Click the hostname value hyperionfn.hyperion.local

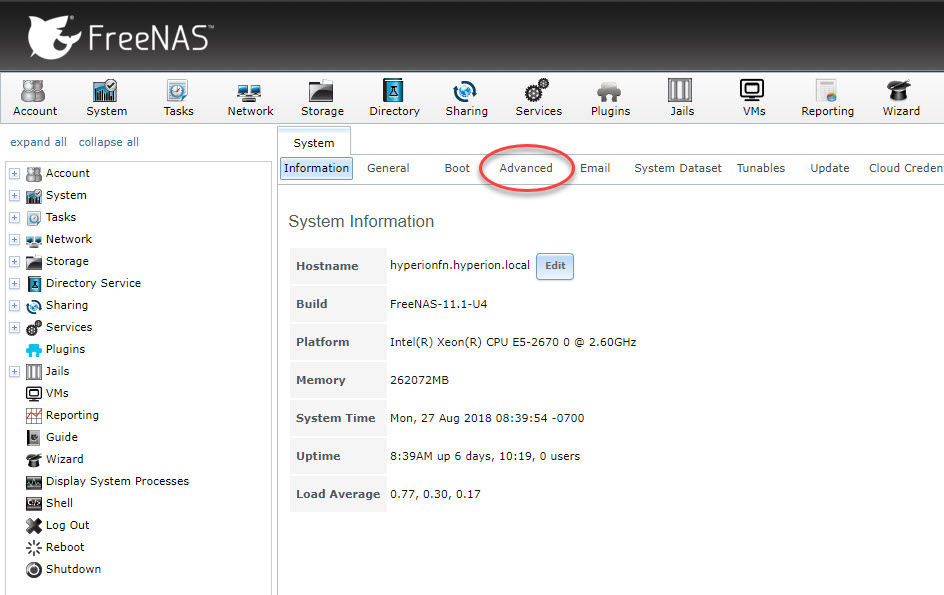[x=459, y=266]
